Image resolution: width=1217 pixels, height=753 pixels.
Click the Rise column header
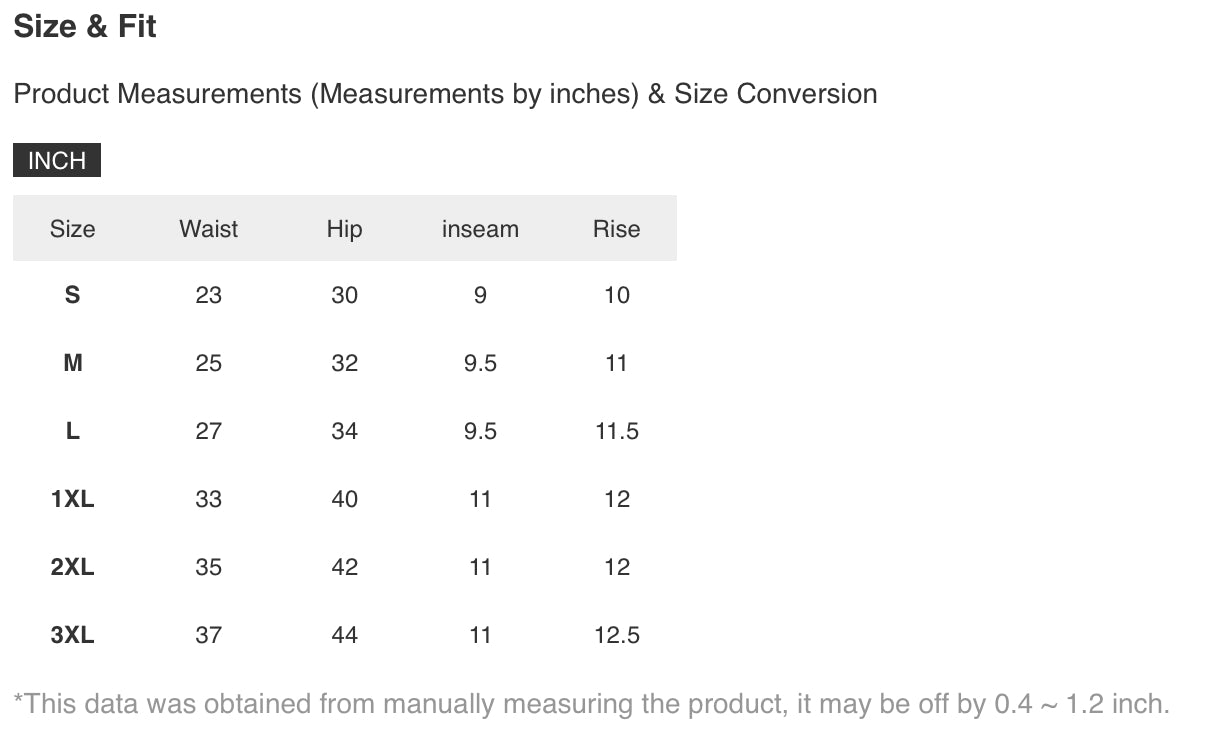(616, 229)
